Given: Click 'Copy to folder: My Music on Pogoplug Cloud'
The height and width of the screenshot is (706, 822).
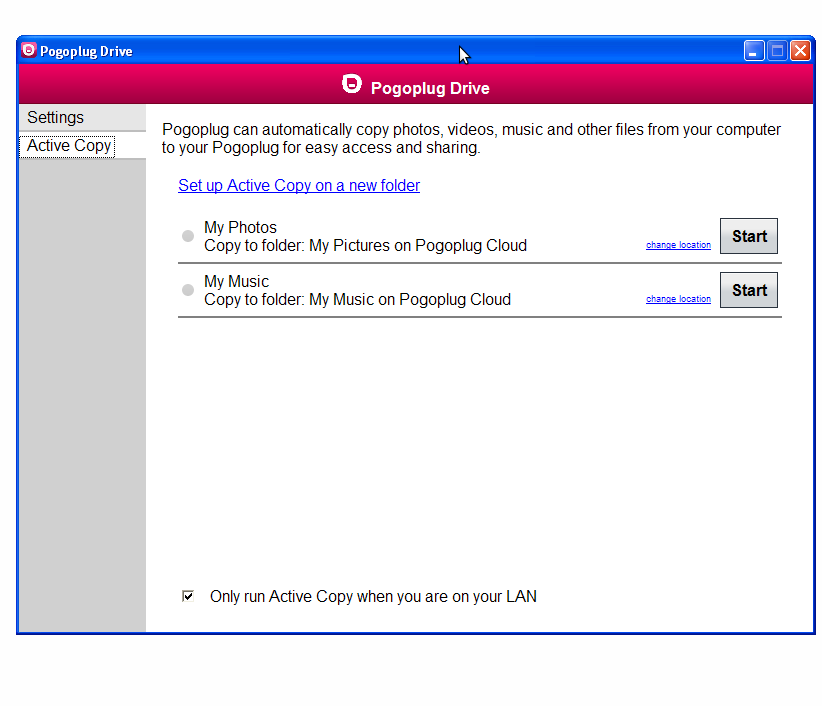Looking at the screenshot, I should tap(358, 300).
